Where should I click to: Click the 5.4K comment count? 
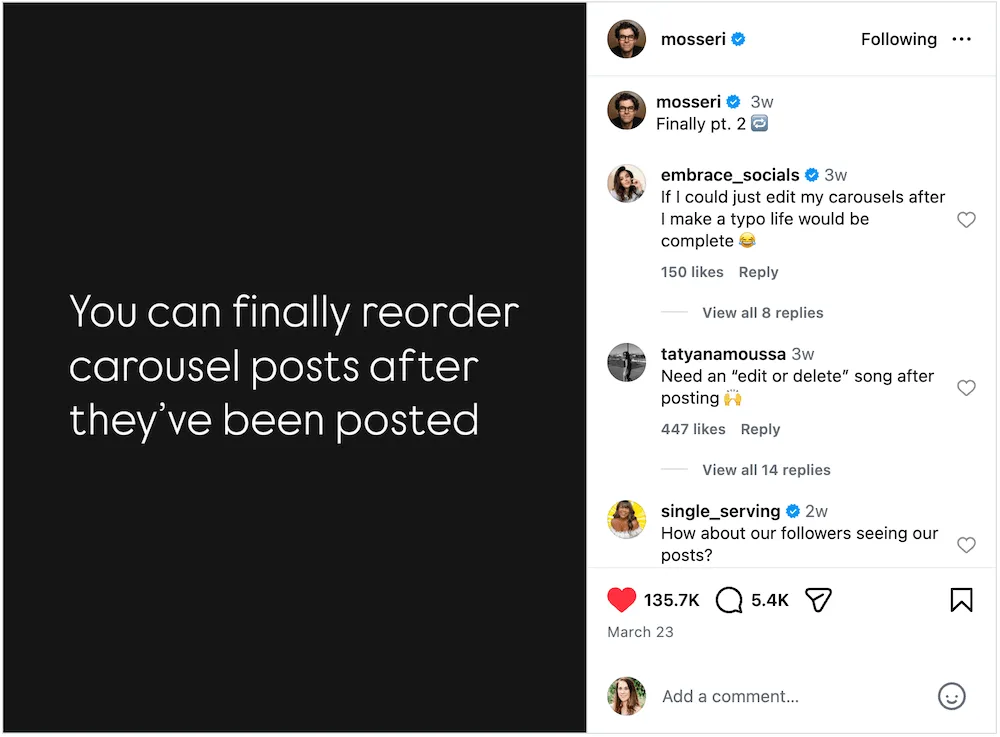click(x=770, y=599)
